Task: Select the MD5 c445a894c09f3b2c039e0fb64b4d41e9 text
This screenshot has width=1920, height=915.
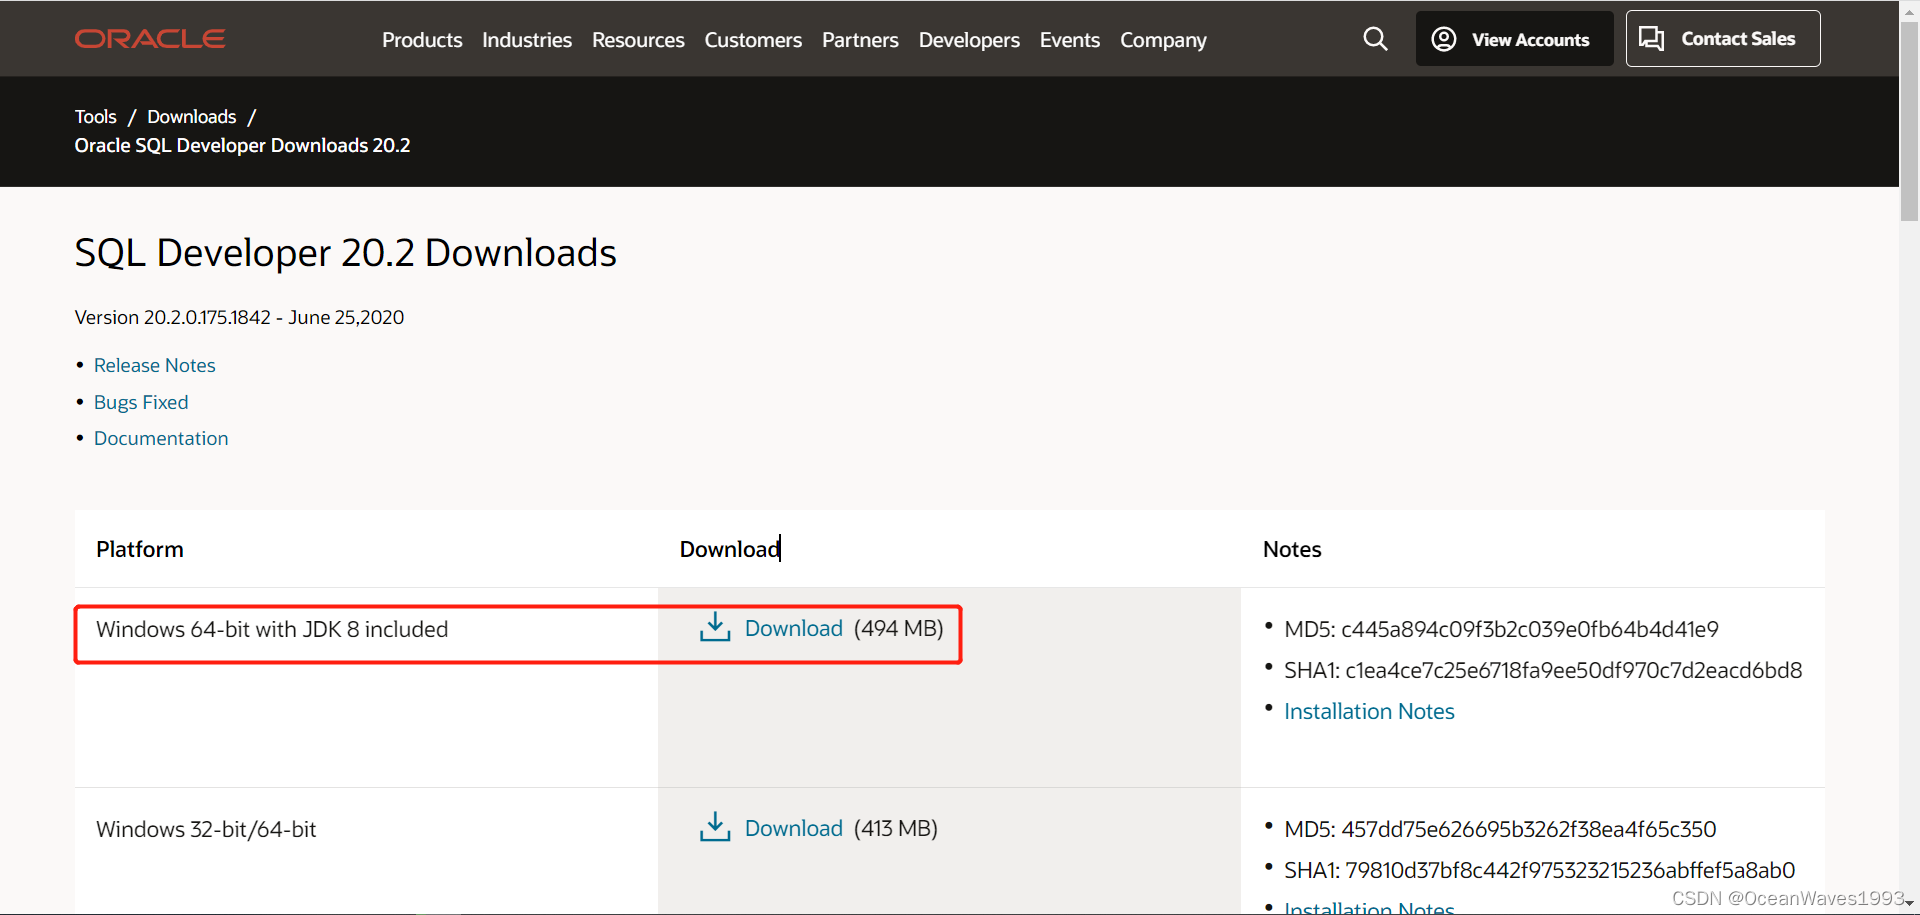Action: click(x=1501, y=629)
